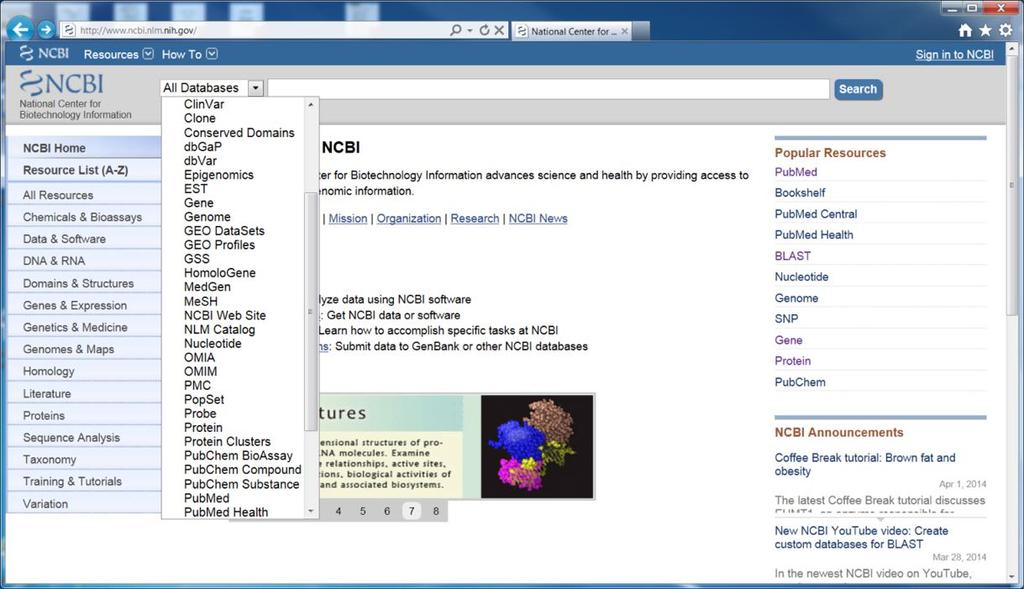
Task: Choose HomoloGene in the dropdown list
Action: [219, 273]
